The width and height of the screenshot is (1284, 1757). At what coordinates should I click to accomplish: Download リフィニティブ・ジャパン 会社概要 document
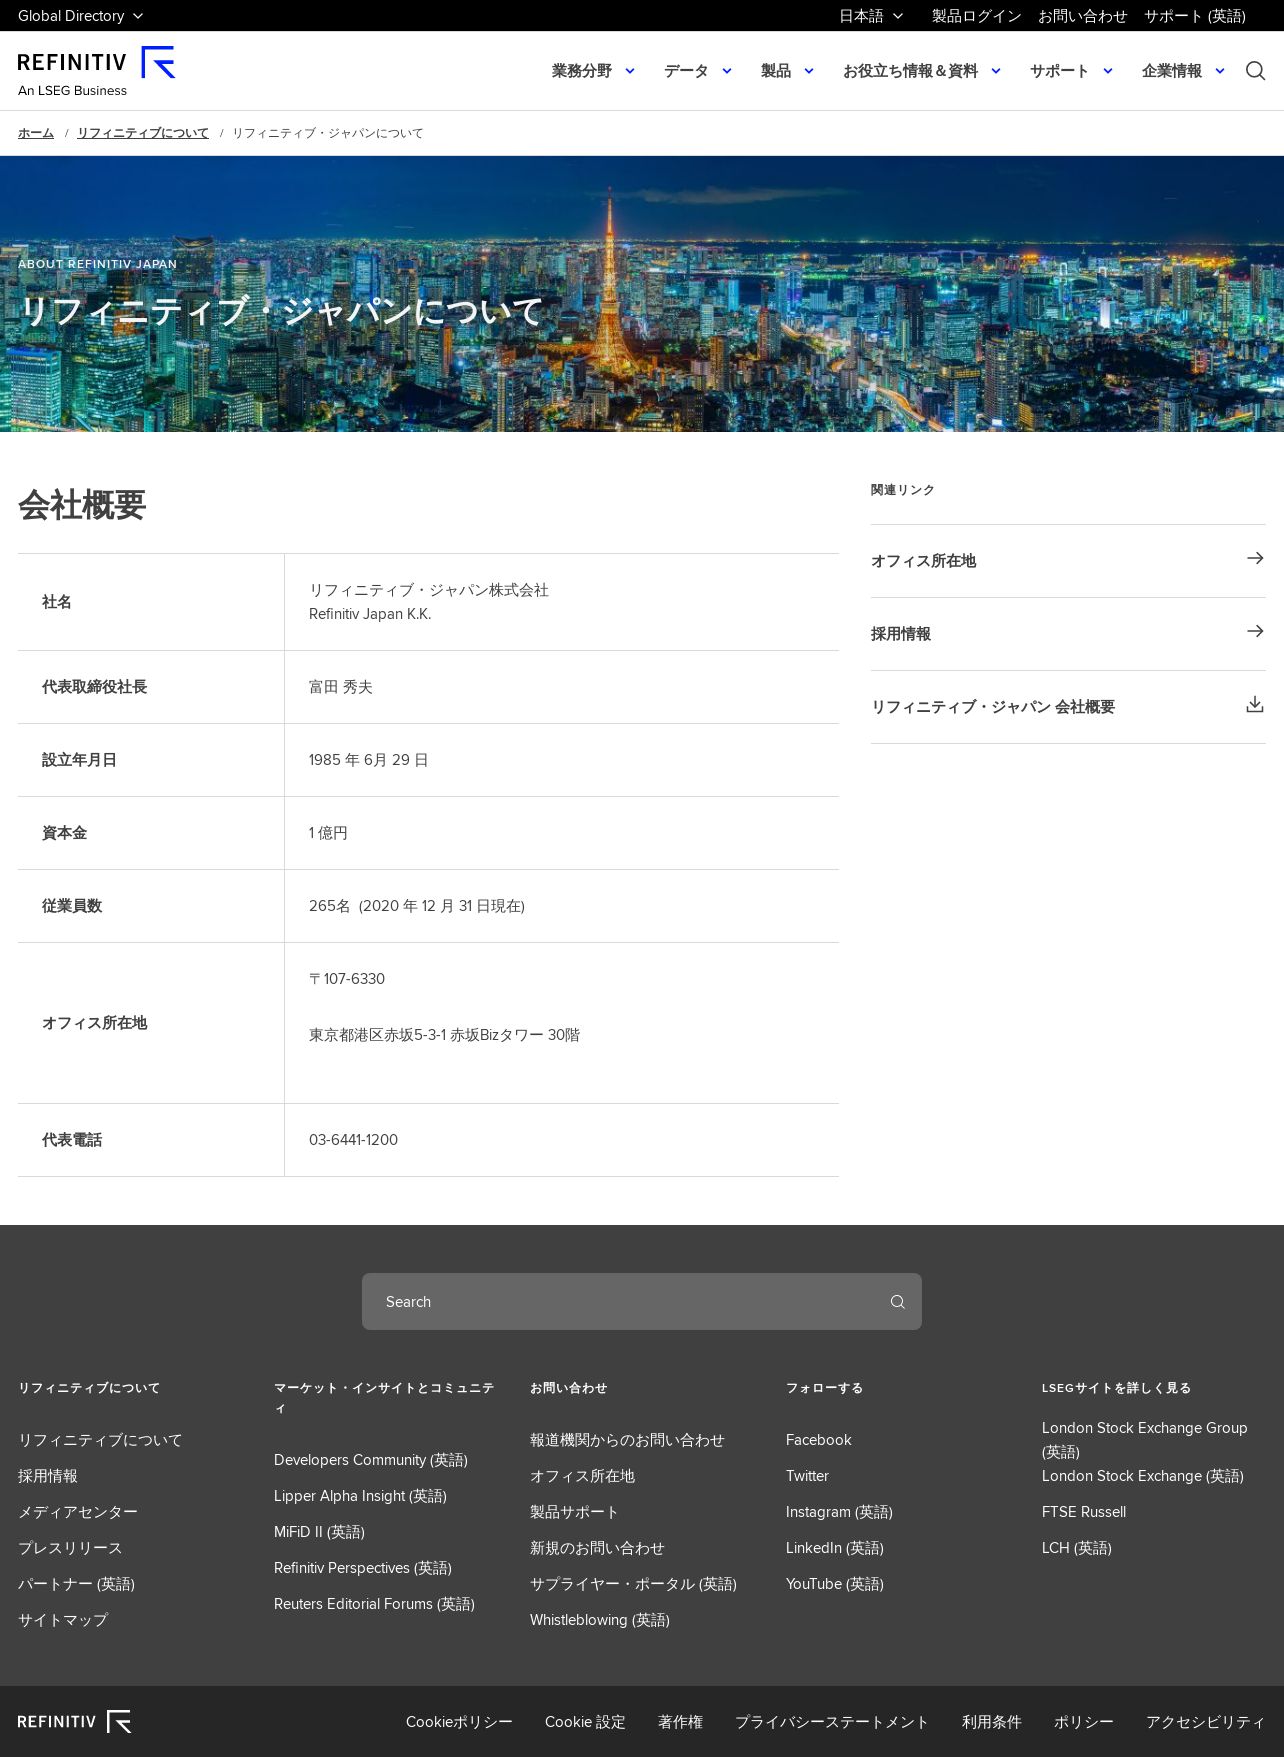pos(1068,707)
